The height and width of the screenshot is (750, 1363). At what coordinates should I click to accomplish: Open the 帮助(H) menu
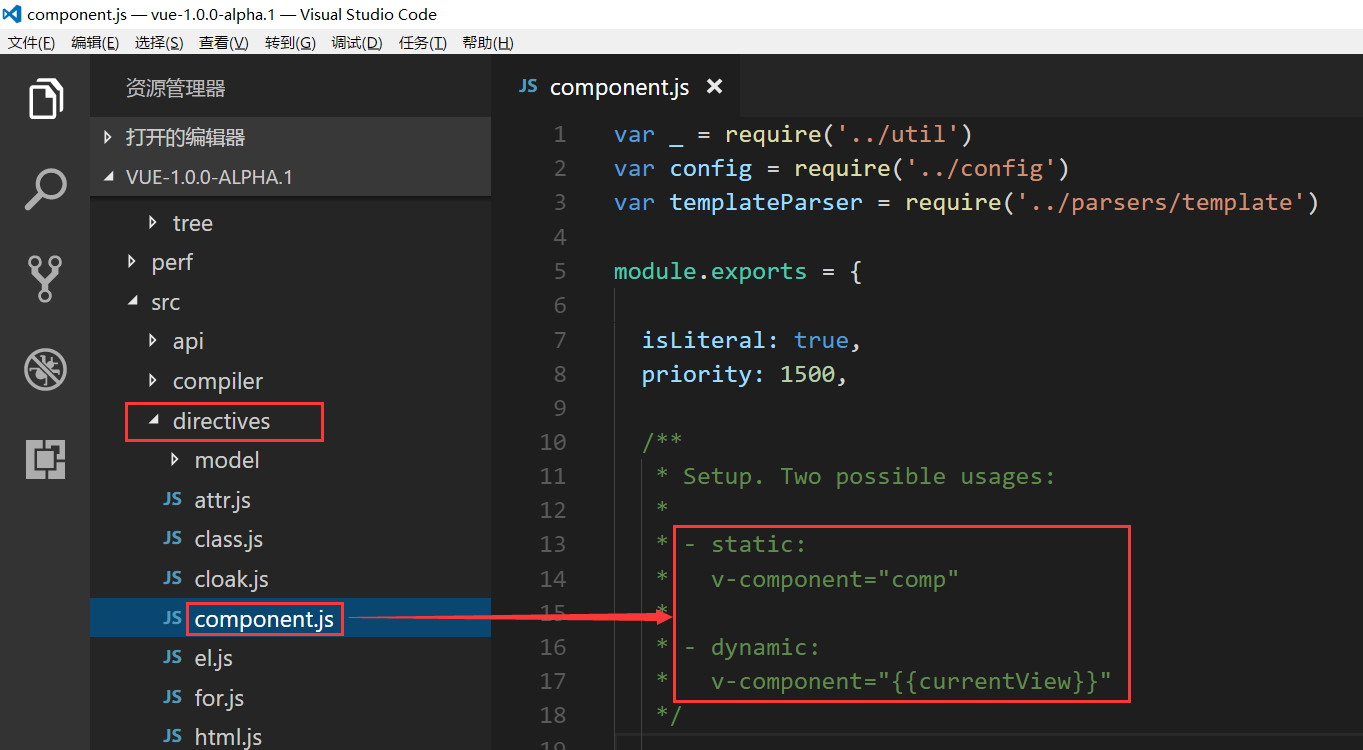[488, 43]
